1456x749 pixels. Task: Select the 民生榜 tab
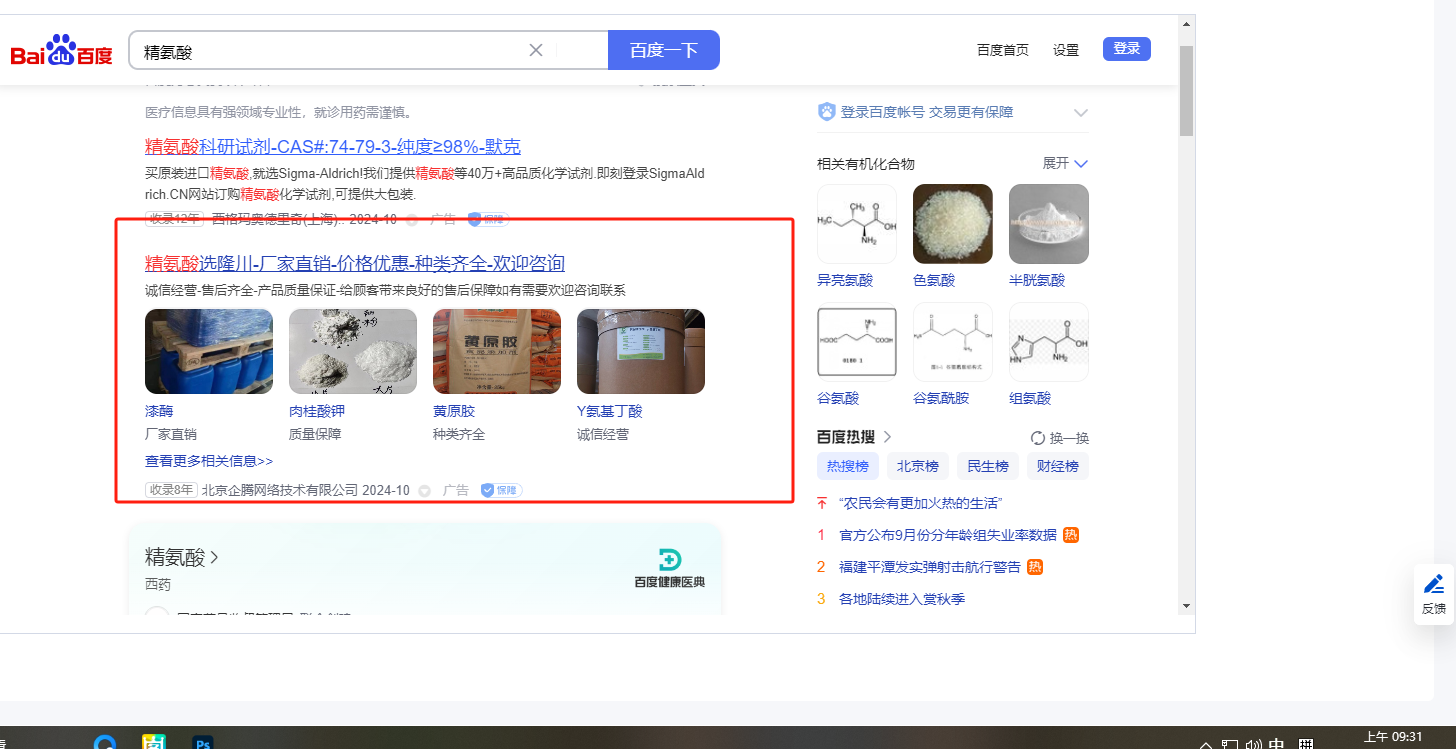click(987, 466)
